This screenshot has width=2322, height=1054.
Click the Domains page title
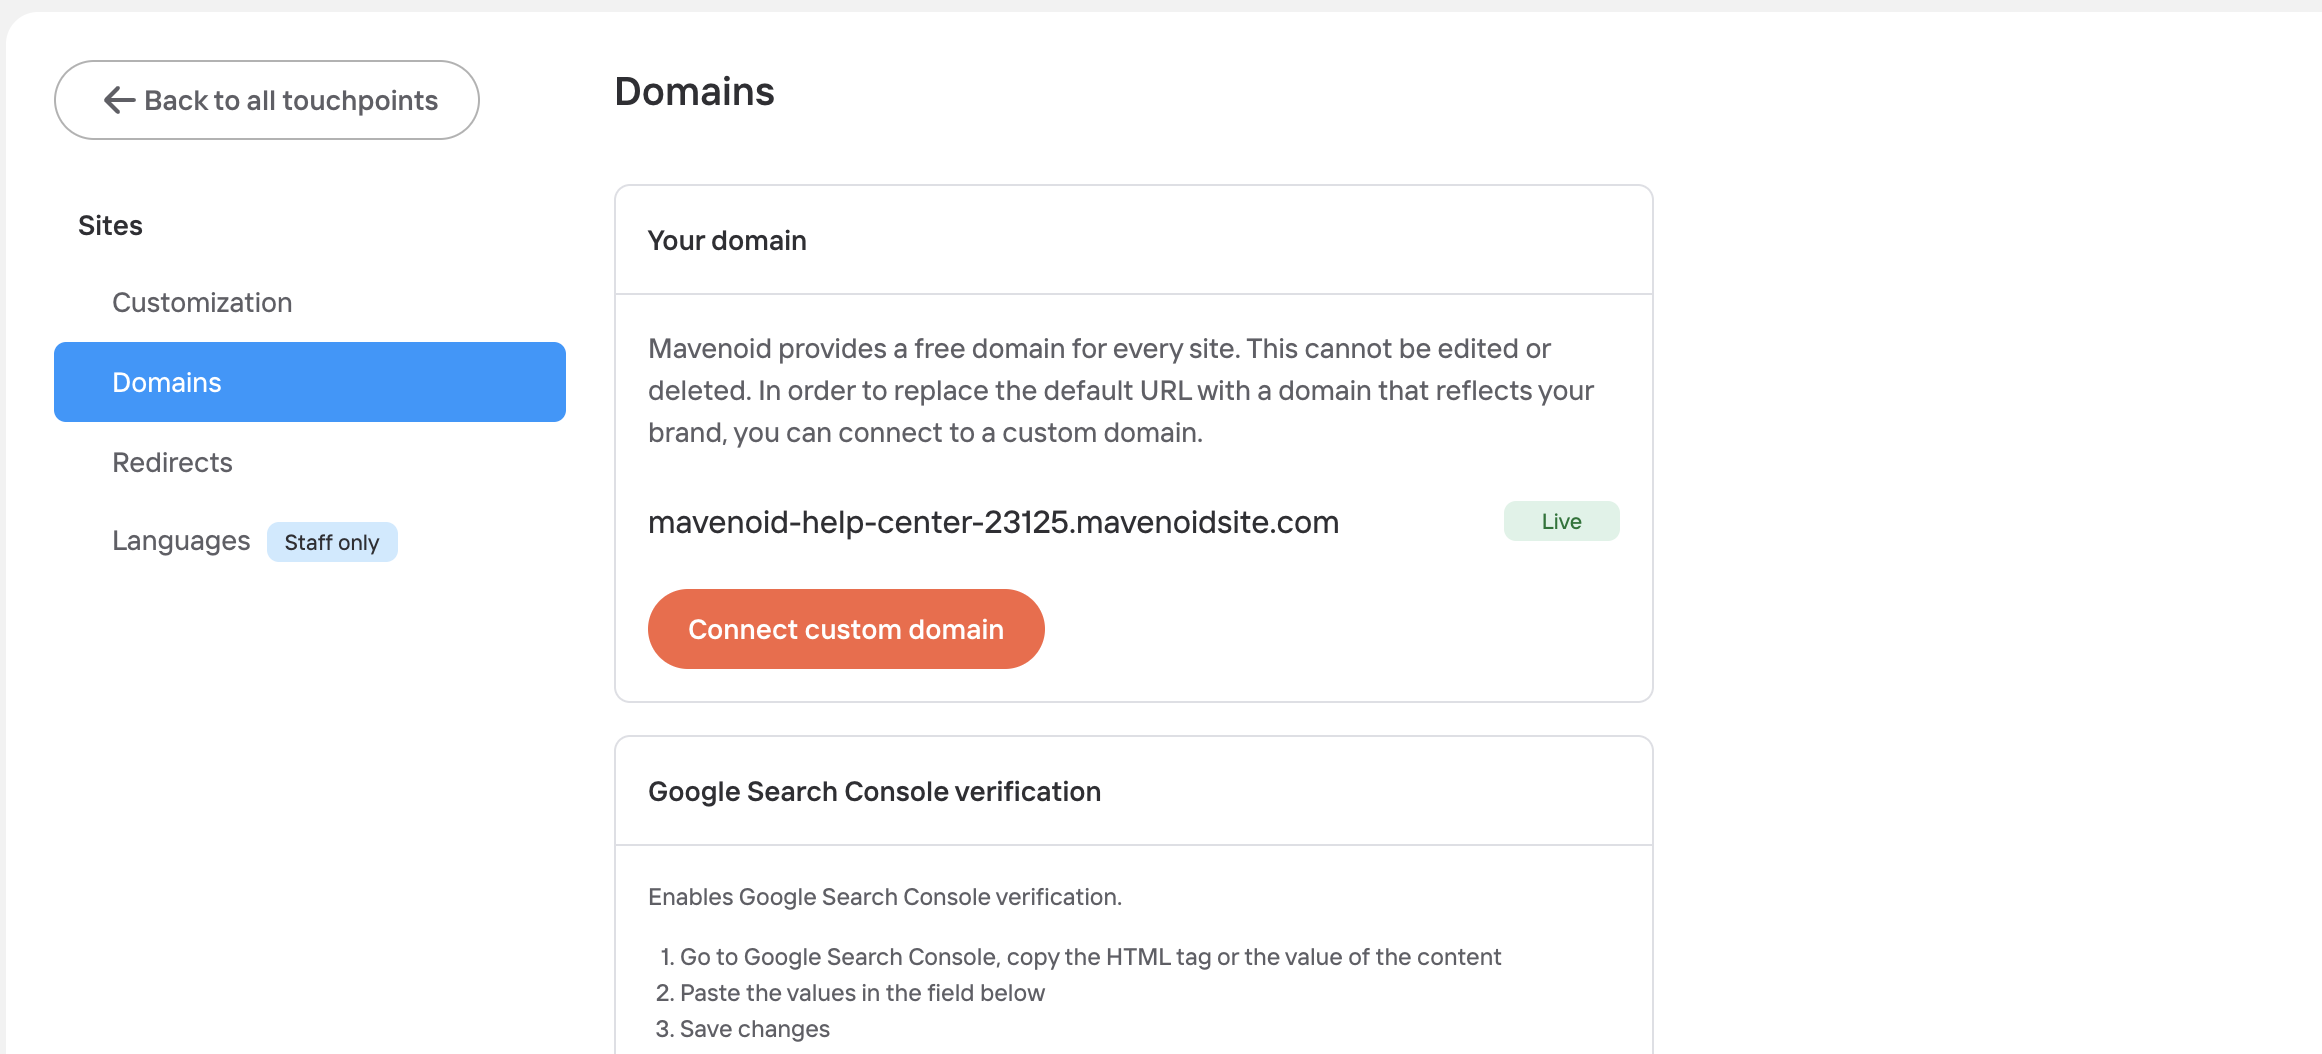point(694,92)
